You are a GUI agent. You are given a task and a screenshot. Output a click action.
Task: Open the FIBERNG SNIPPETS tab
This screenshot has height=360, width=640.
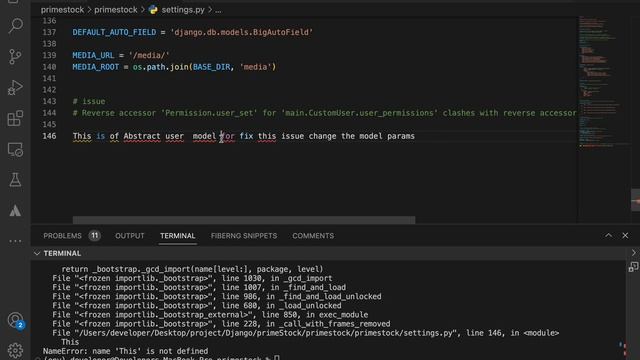[244, 236]
